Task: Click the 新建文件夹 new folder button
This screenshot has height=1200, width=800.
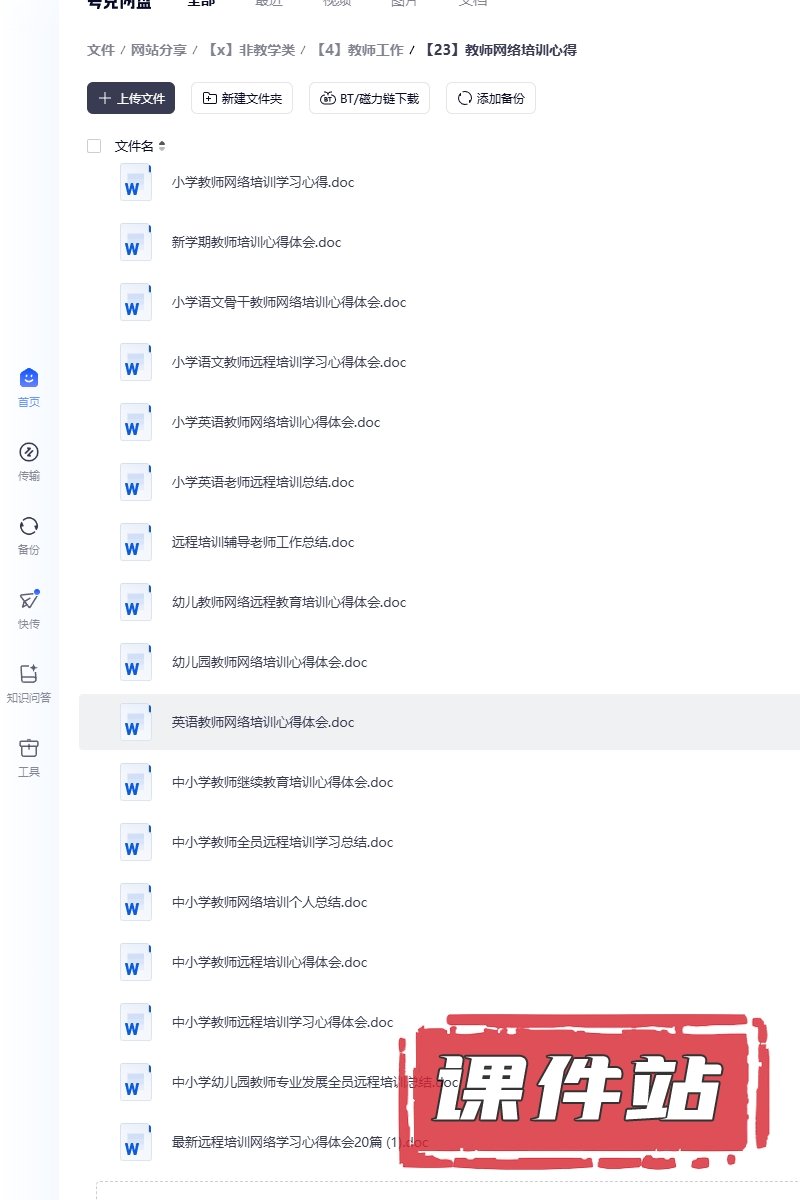Action: click(242, 98)
